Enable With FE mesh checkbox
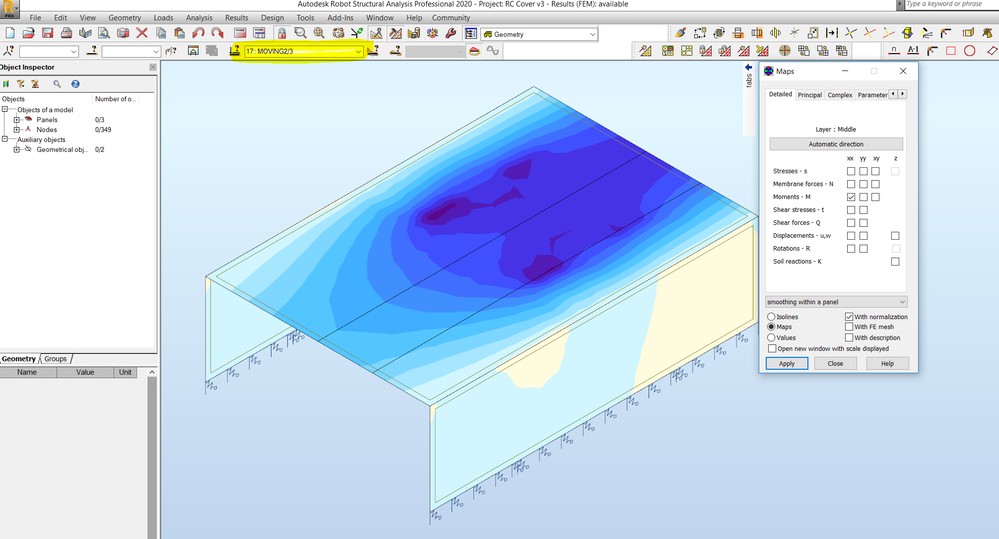This screenshot has height=539, width=999. click(849, 327)
